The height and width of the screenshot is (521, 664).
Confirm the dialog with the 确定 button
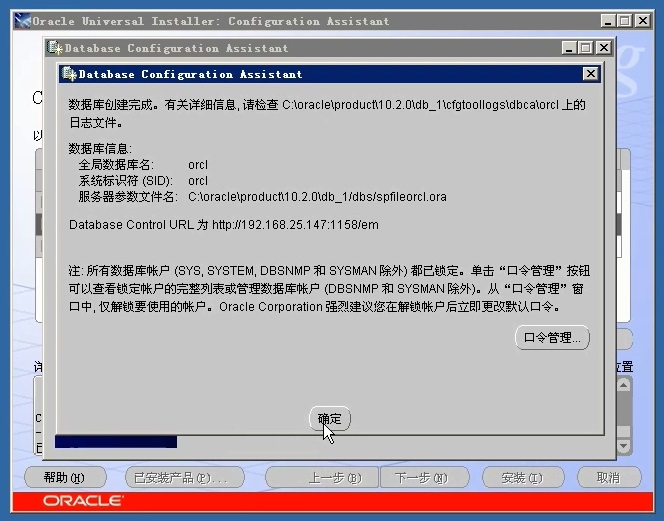click(330, 419)
